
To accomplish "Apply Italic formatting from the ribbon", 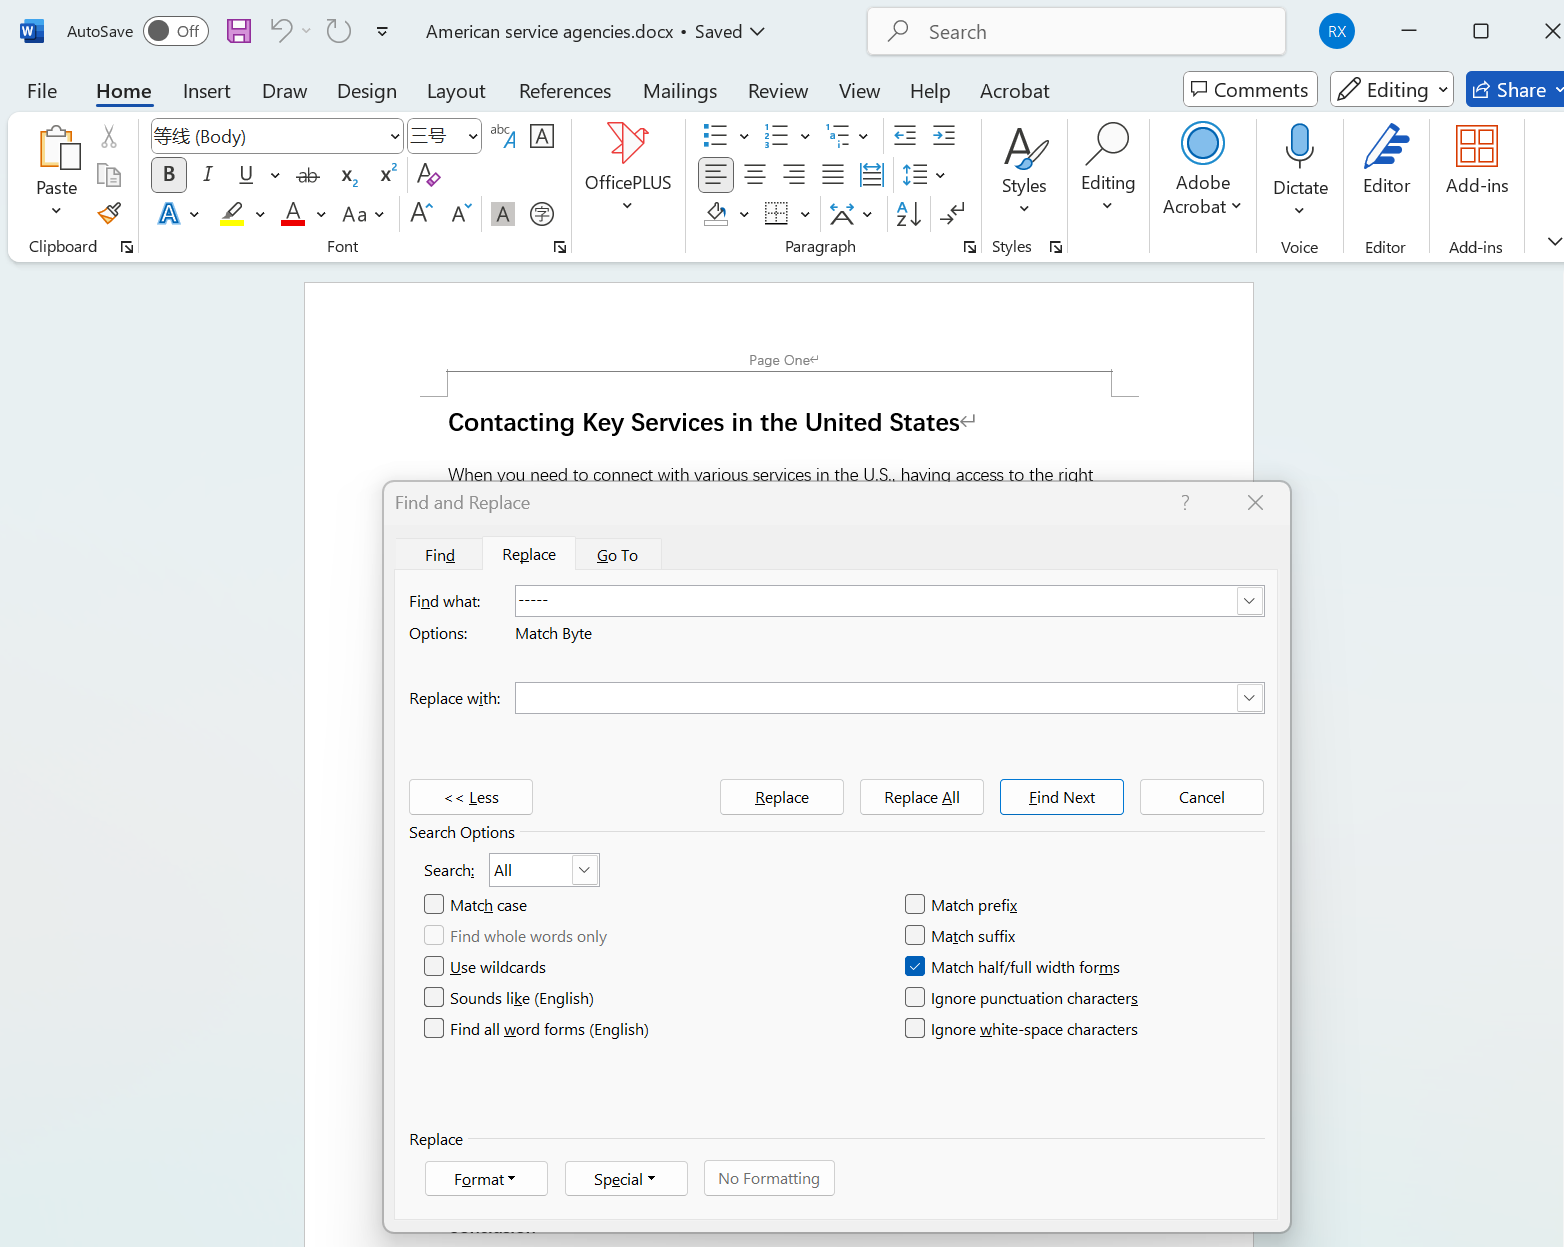I will click(207, 175).
